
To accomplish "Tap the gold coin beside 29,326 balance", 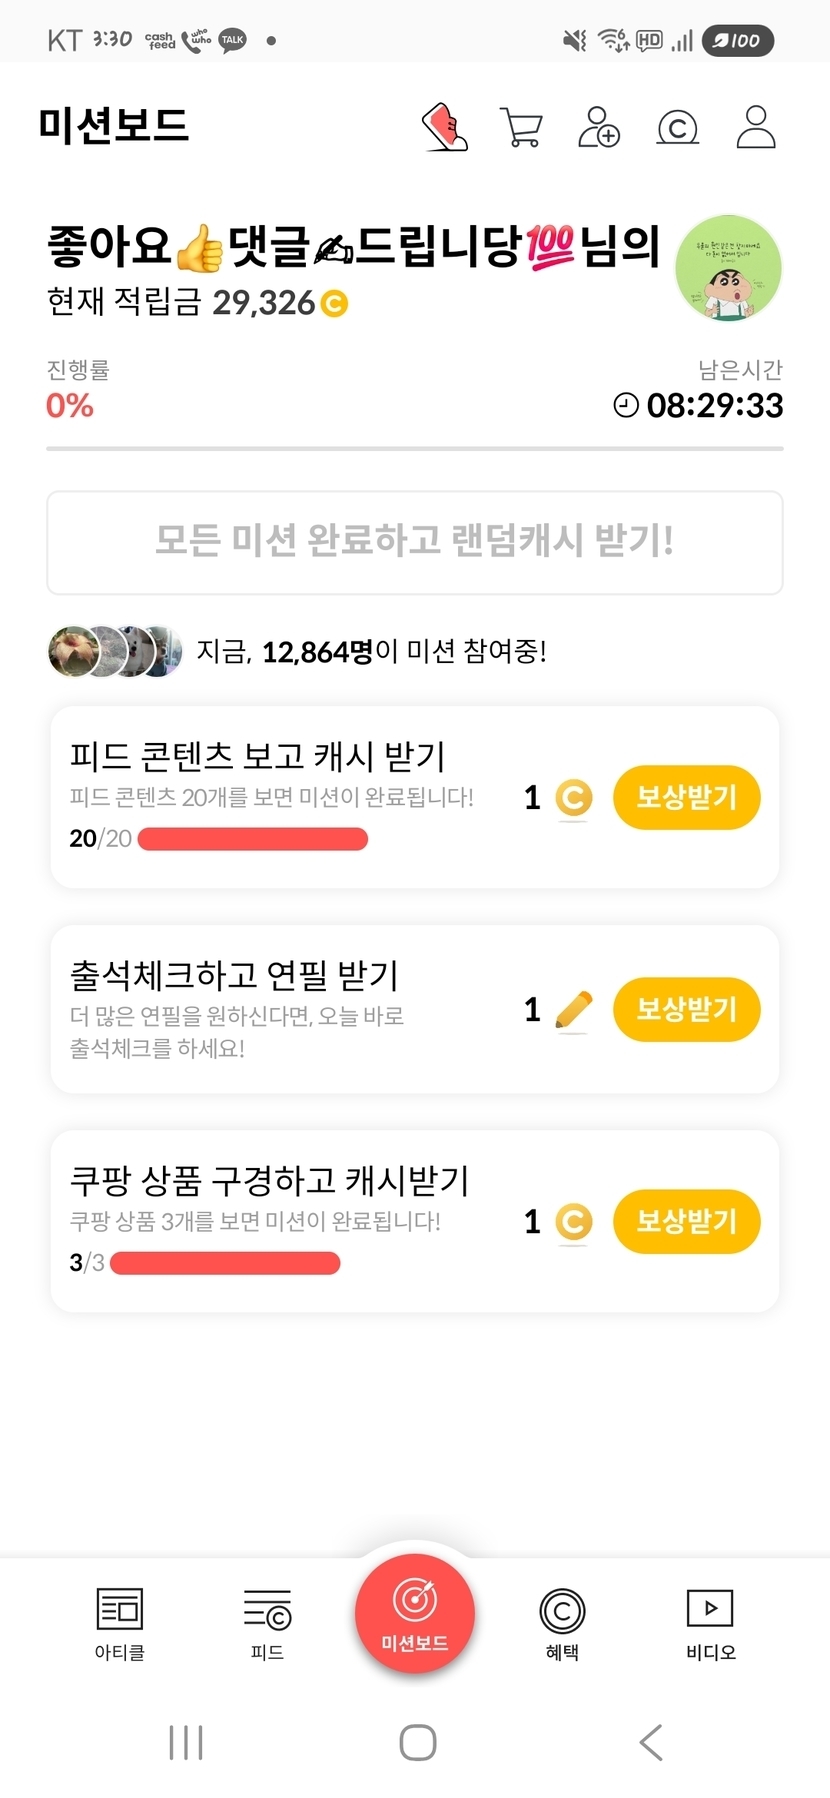I will pos(334,303).
